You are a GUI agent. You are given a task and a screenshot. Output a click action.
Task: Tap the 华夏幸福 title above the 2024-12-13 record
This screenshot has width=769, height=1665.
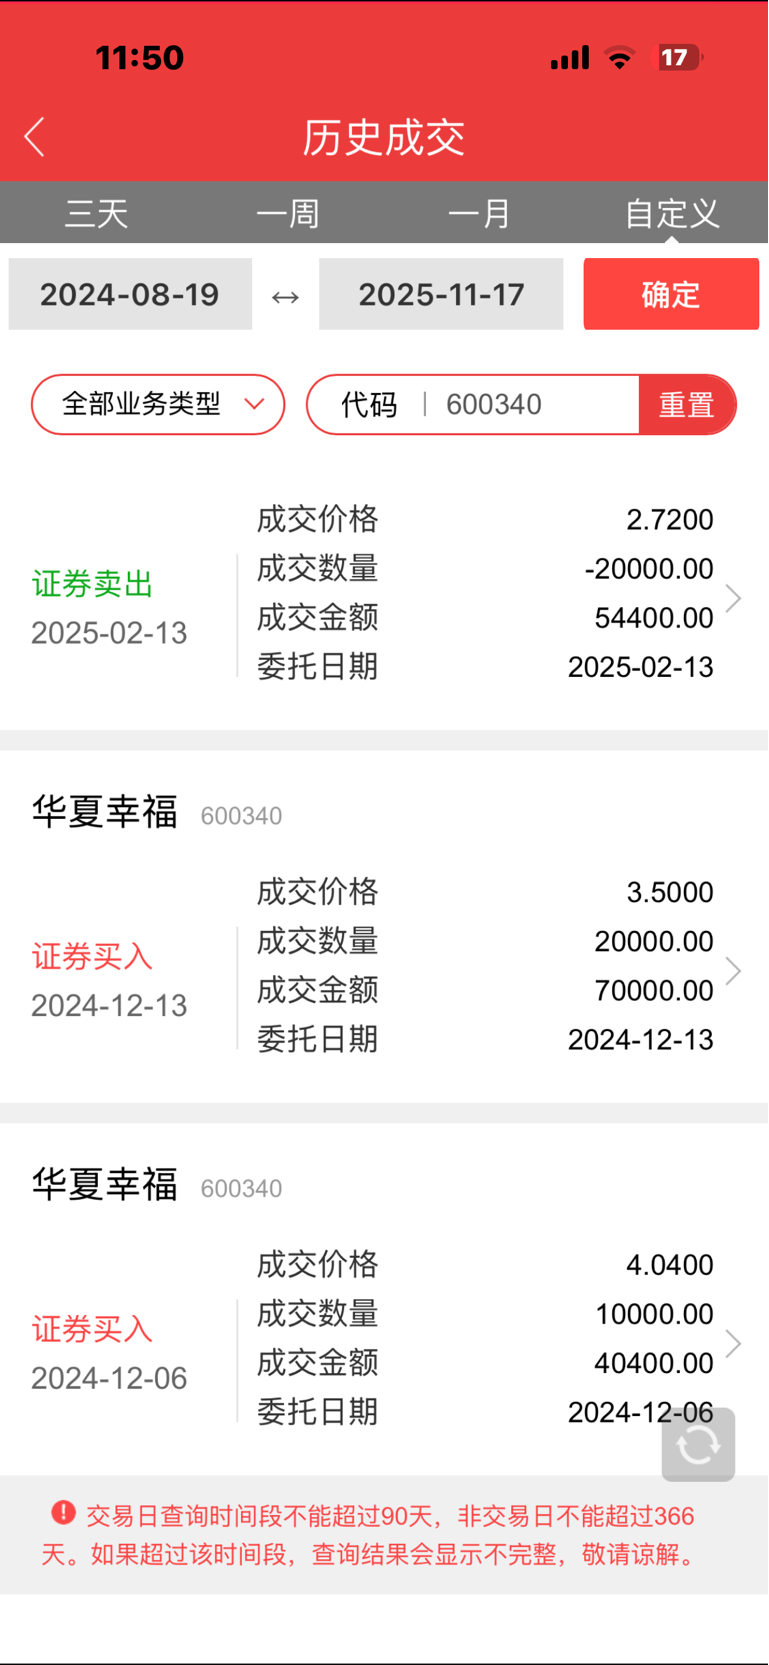click(x=105, y=812)
